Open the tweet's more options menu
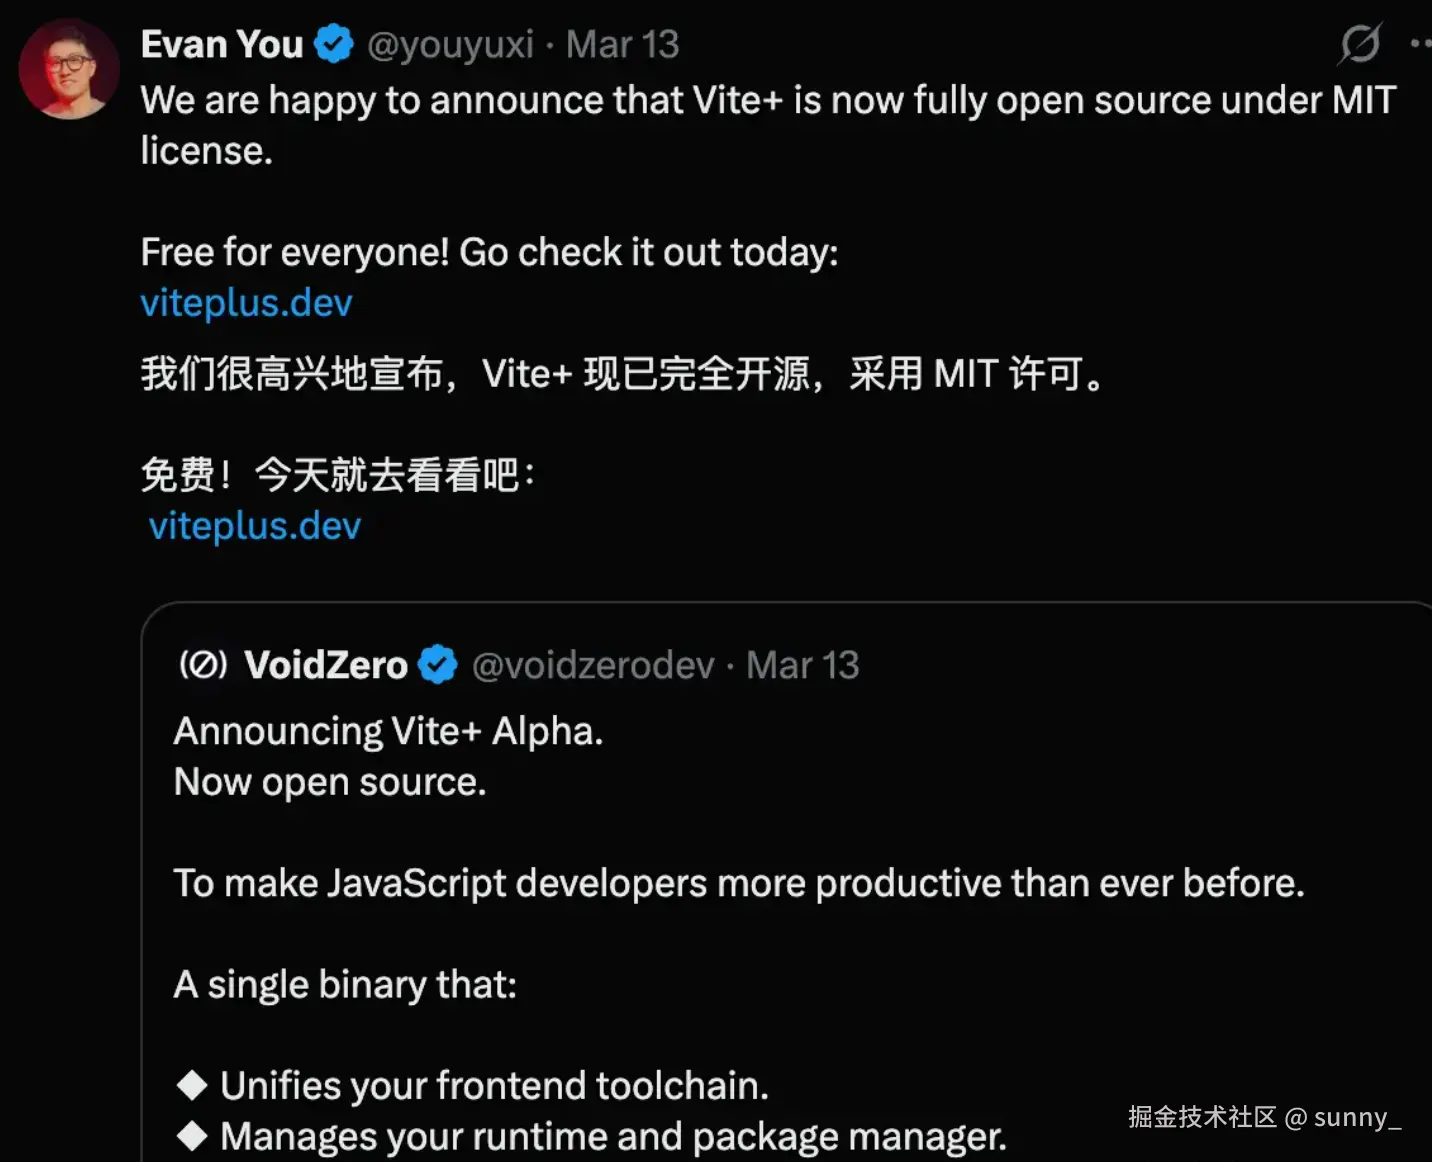 coord(1421,43)
